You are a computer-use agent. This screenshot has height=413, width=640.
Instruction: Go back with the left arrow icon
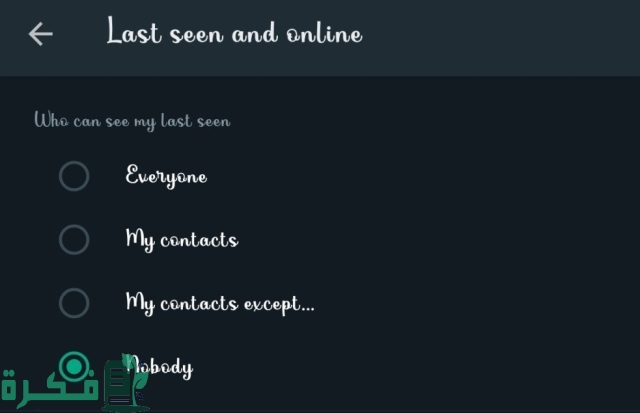click(x=40, y=33)
